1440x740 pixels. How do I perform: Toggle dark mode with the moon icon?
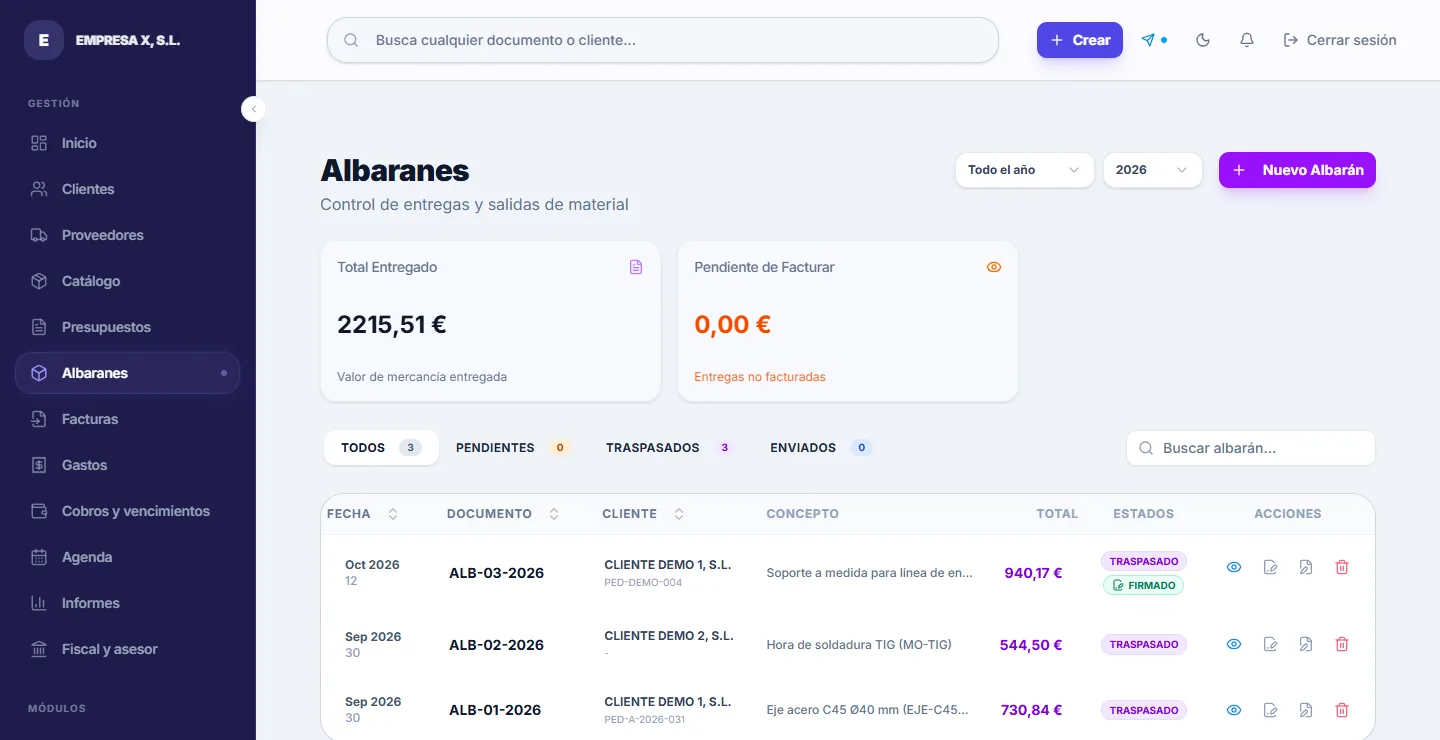1203,40
